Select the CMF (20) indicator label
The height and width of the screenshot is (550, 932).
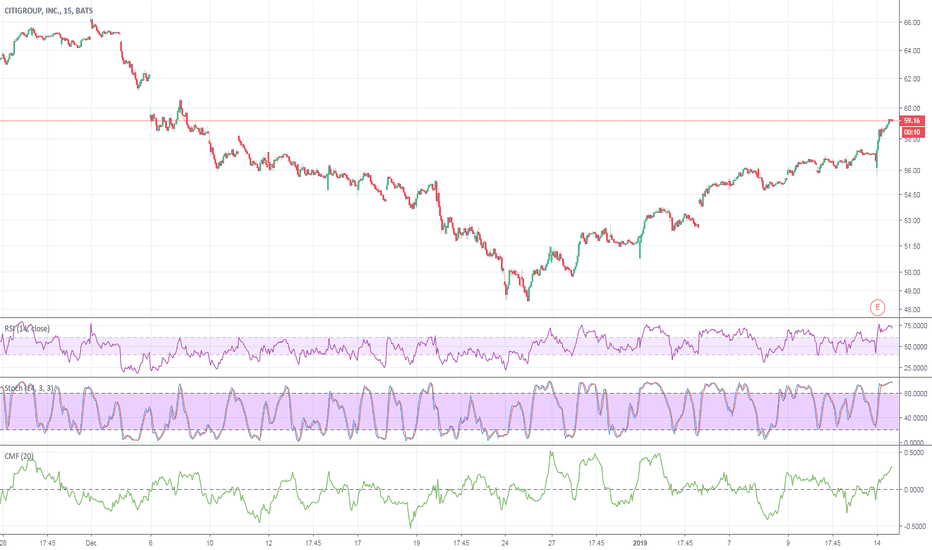point(19,456)
